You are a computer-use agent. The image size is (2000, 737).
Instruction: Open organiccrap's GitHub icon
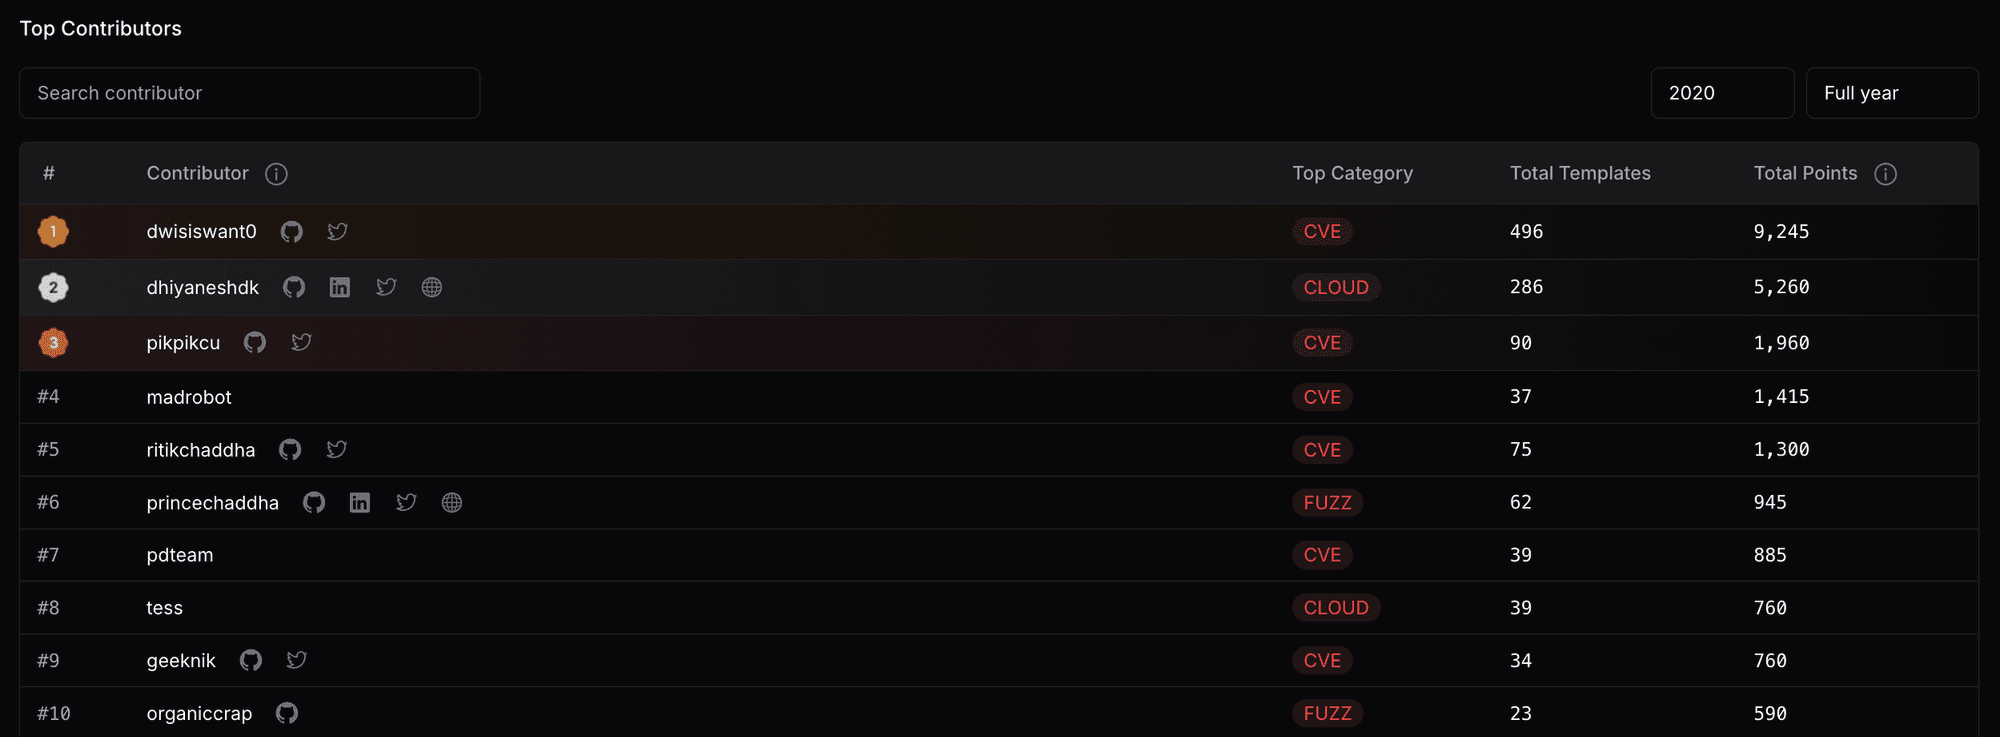pos(287,714)
